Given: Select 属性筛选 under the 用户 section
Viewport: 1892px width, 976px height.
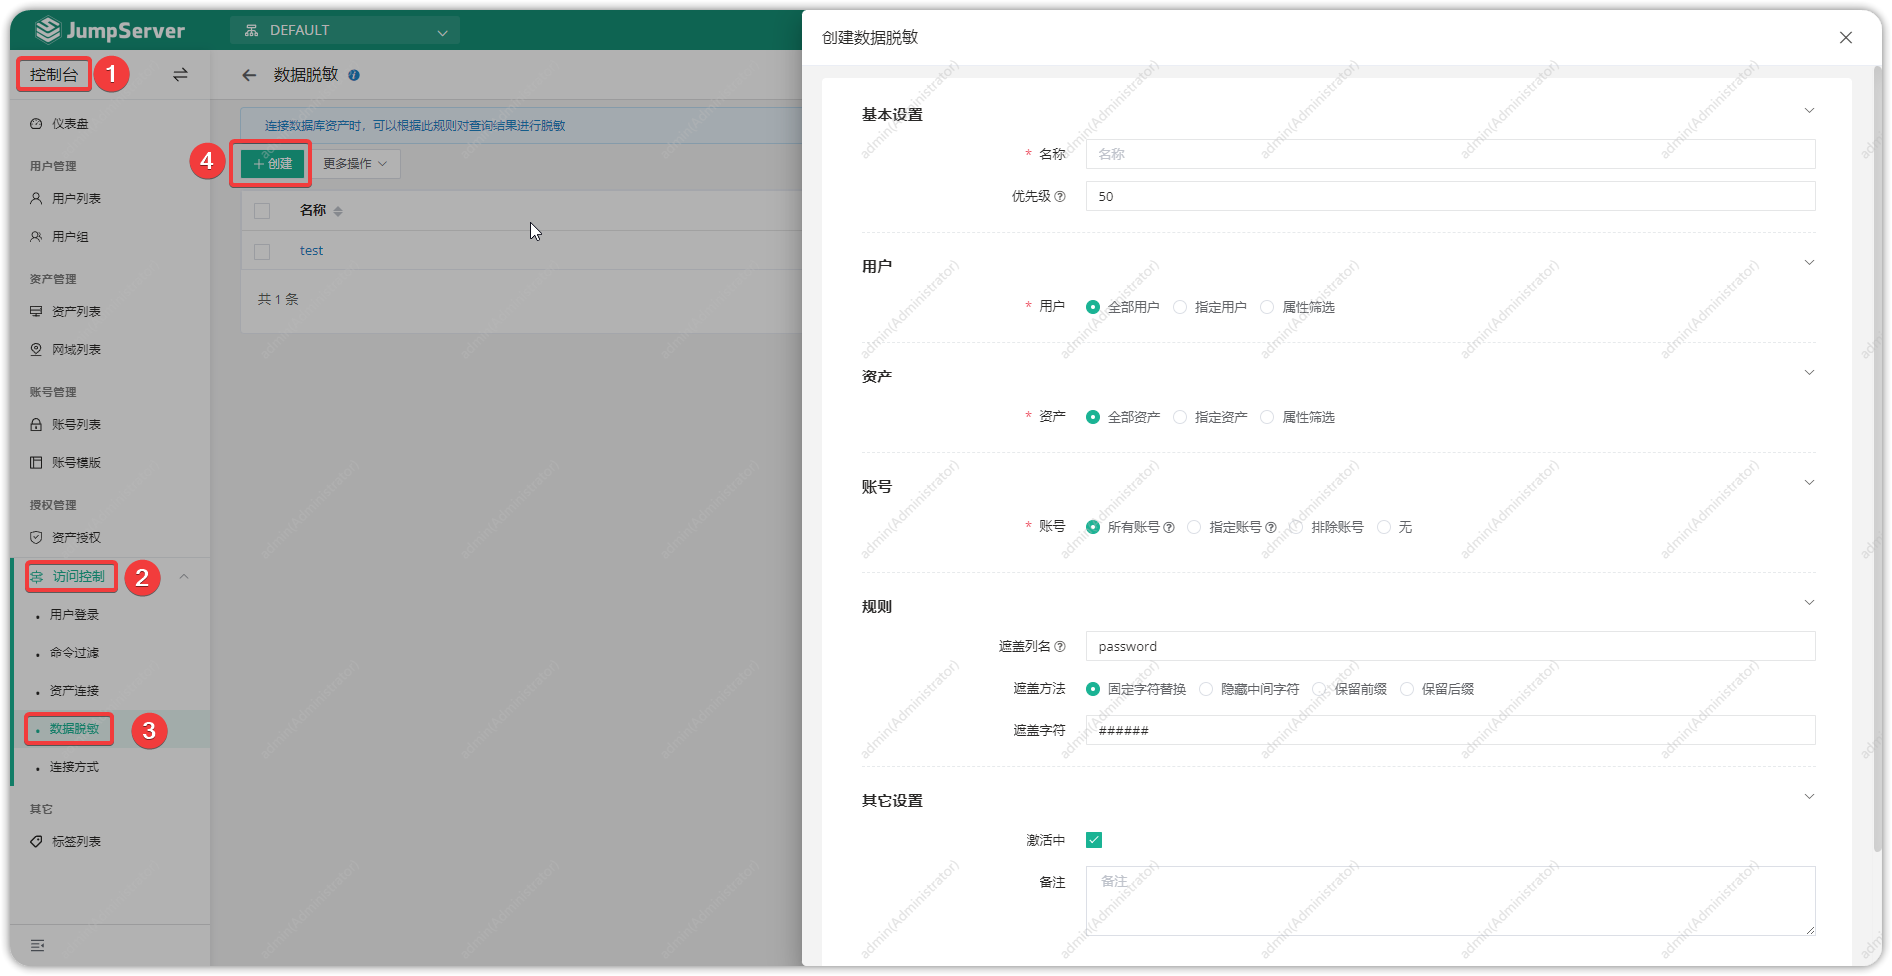Looking at the screenshot, I should point(1298,307).
